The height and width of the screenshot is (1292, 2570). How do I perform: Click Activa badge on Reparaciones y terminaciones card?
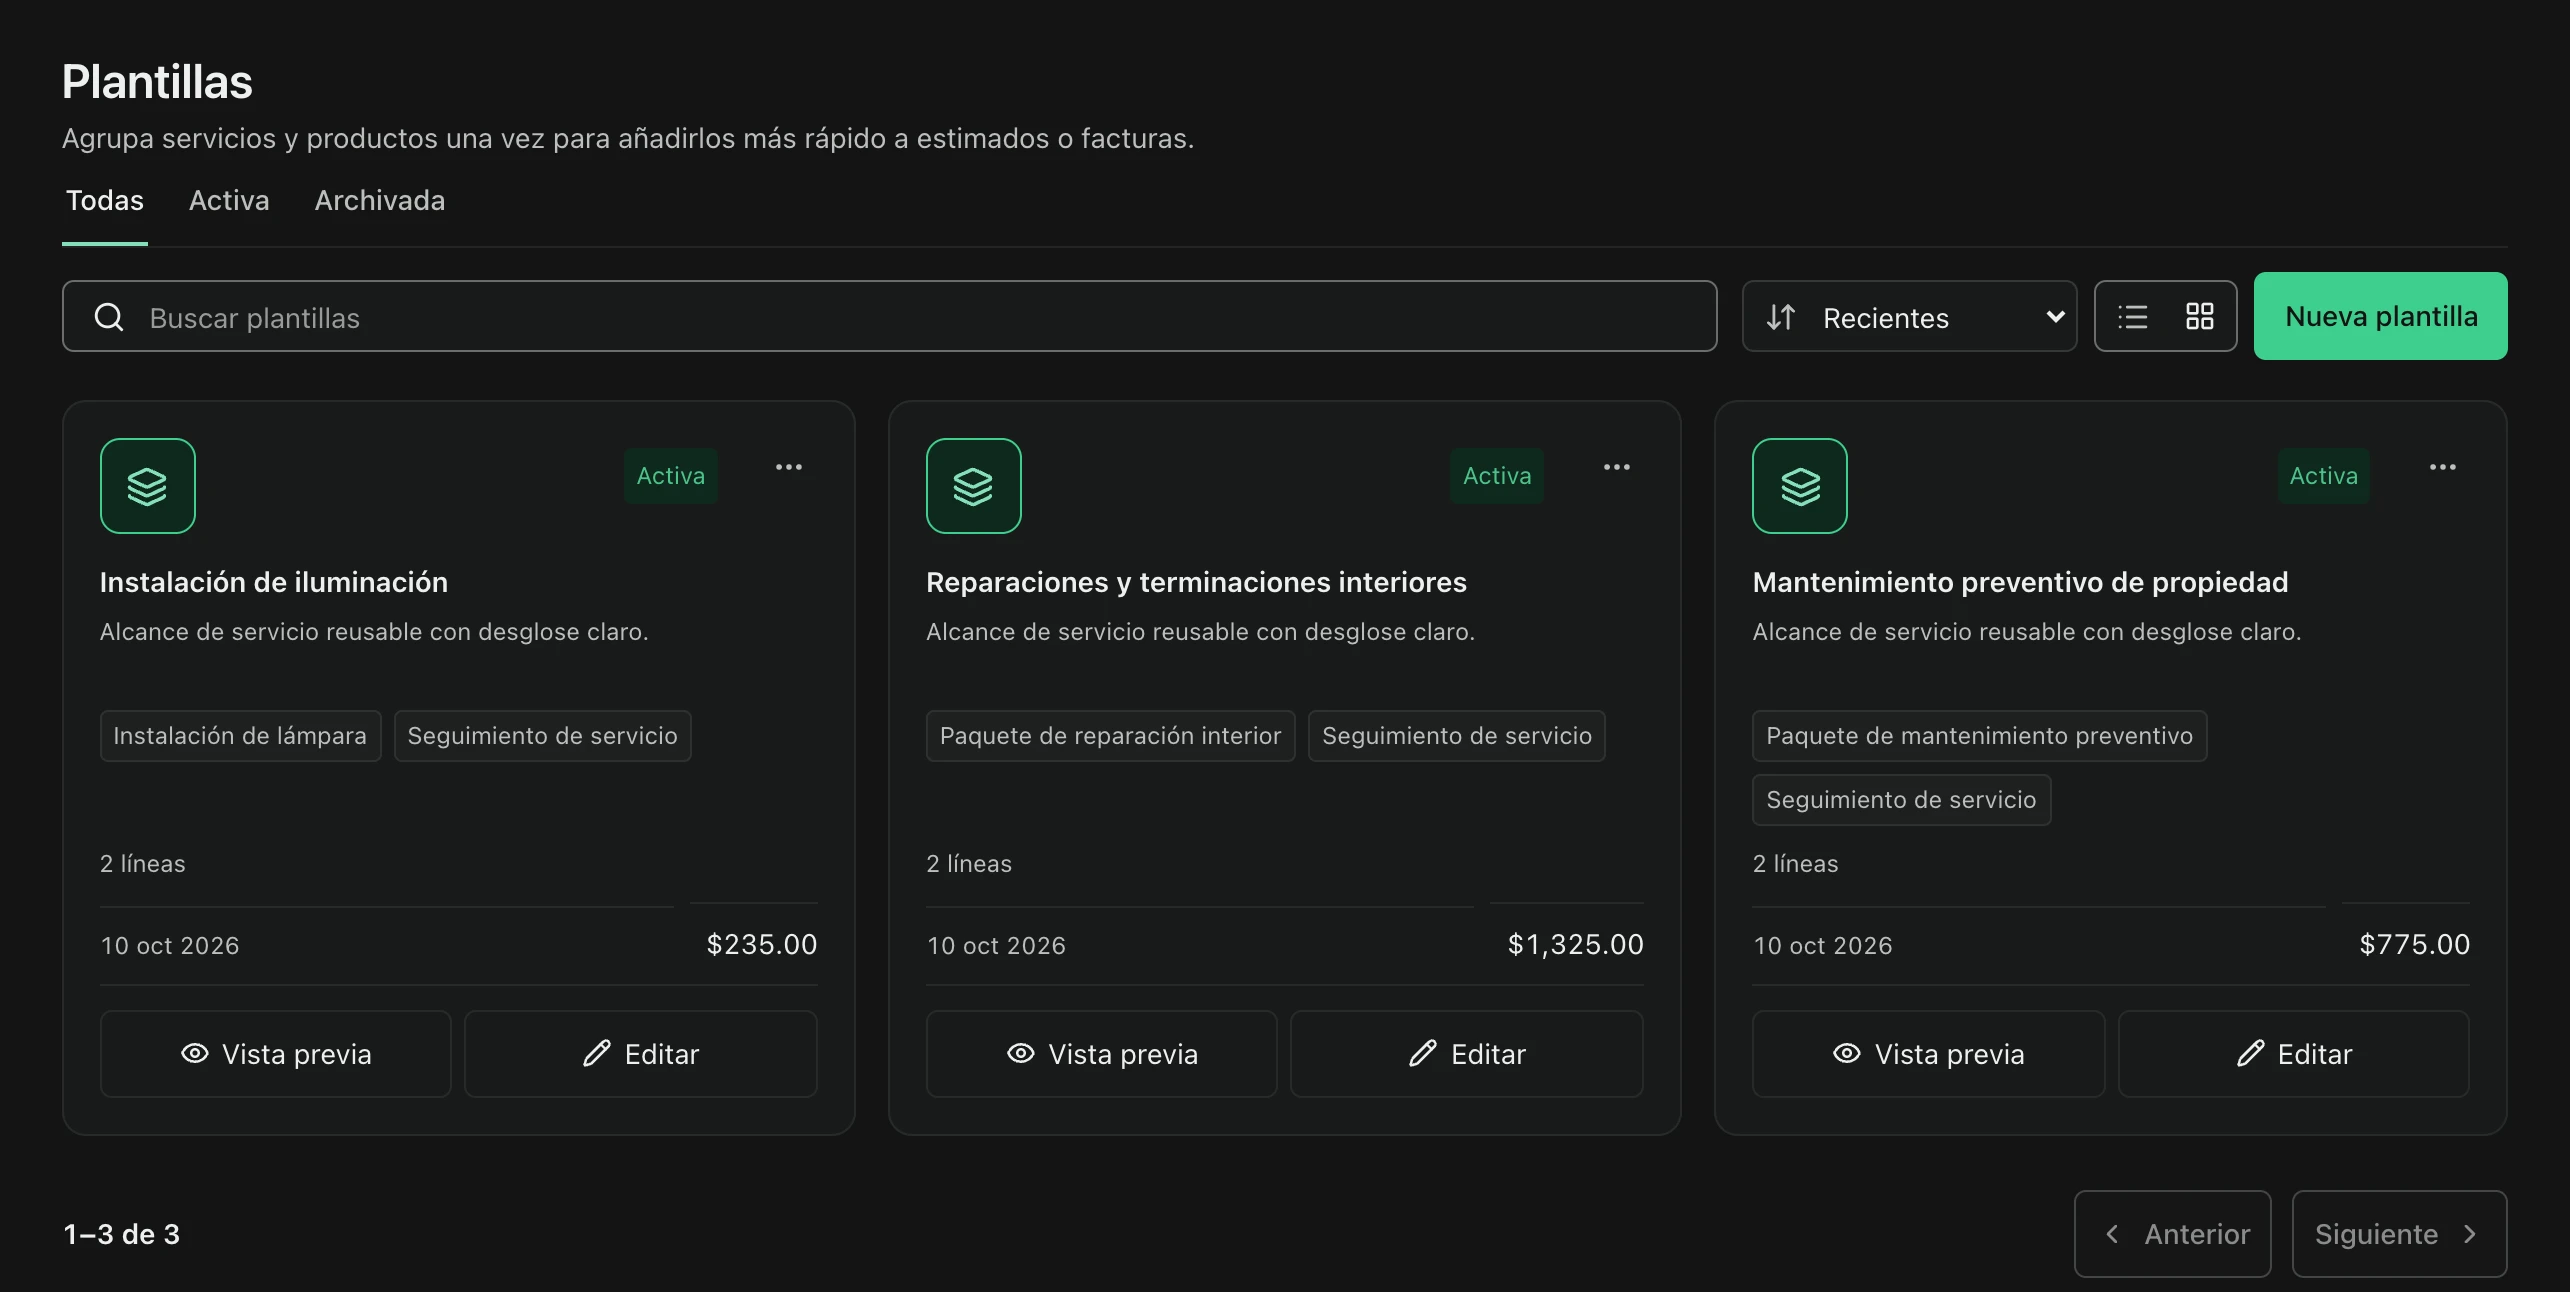tap(1497, 476)
